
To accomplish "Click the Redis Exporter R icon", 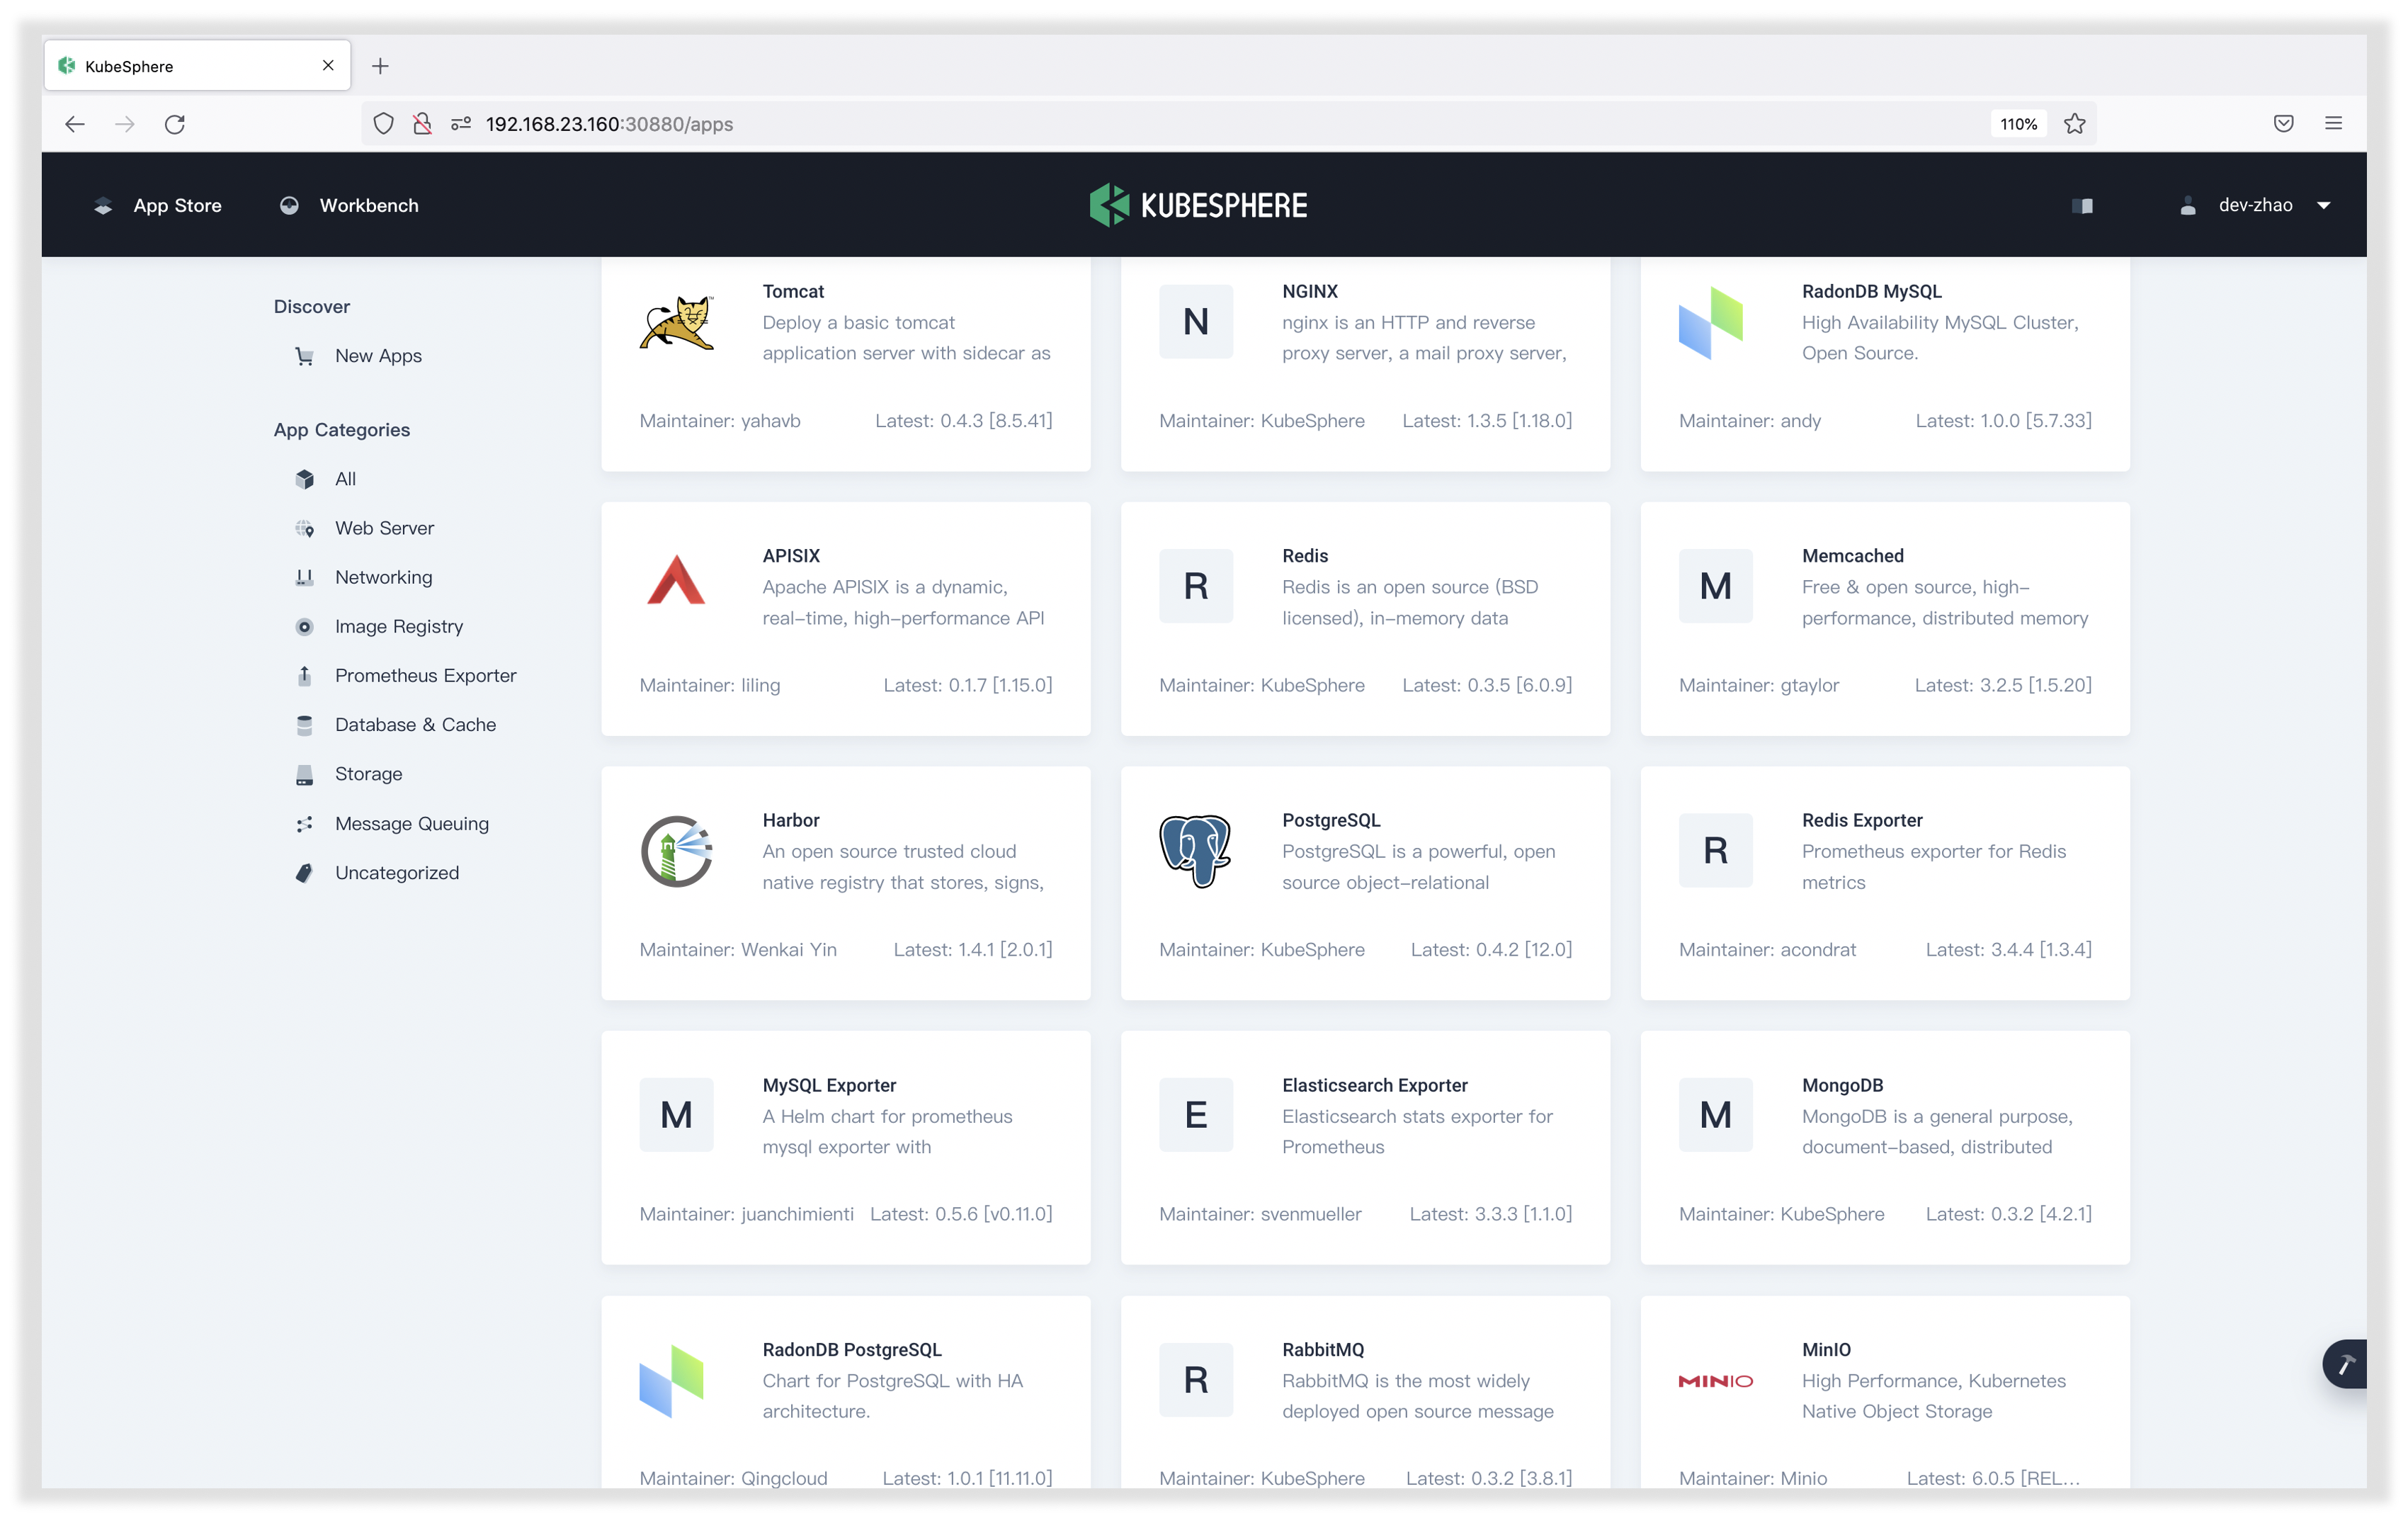I will coord(1715,851).
